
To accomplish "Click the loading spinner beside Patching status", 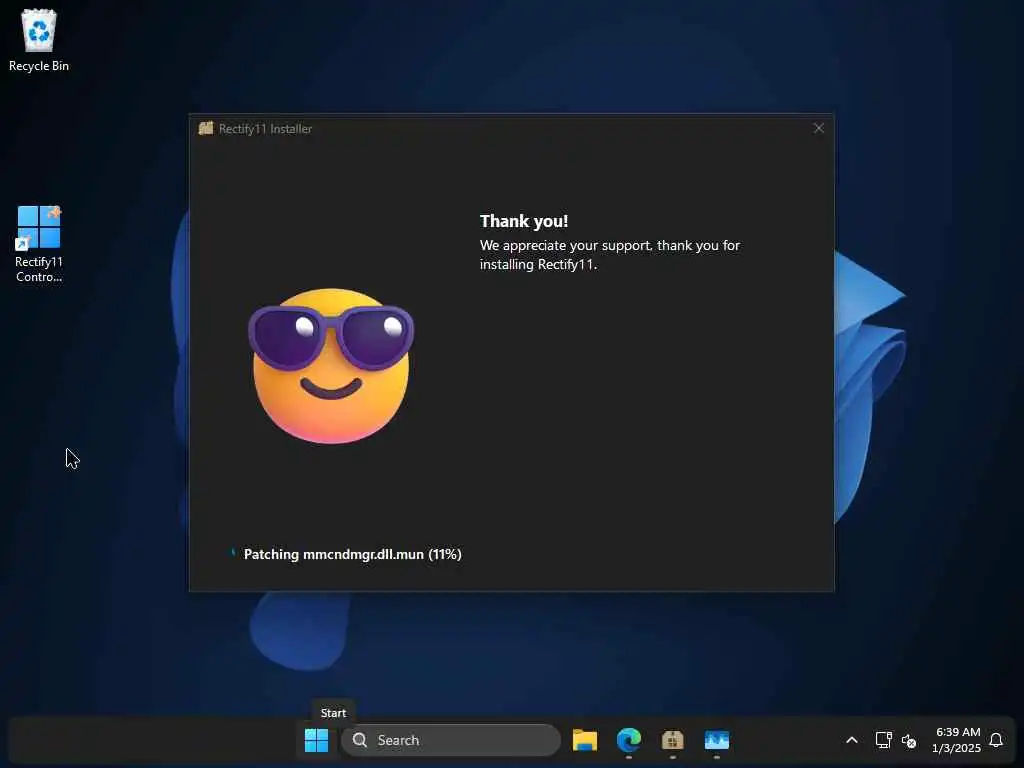I will coord(233,553).
